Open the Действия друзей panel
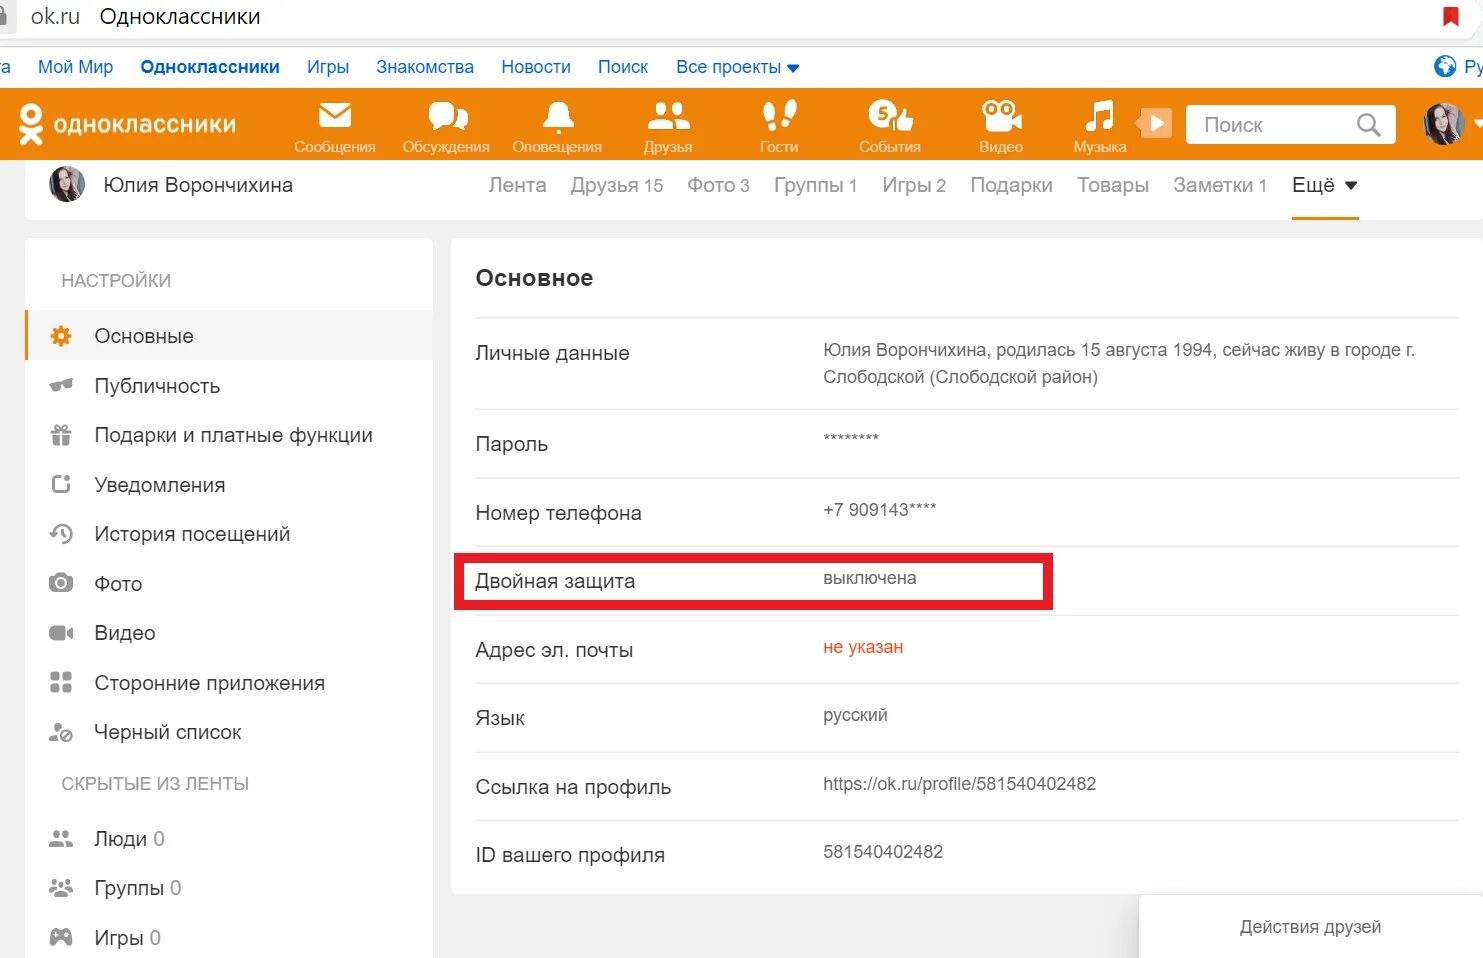This screenshot has height=958, width=1483. click(x=1310, y=927)
